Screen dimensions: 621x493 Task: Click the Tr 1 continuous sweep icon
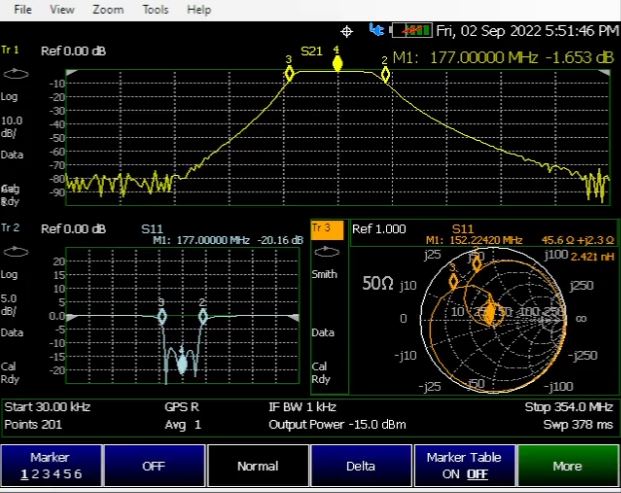(15, 73)
